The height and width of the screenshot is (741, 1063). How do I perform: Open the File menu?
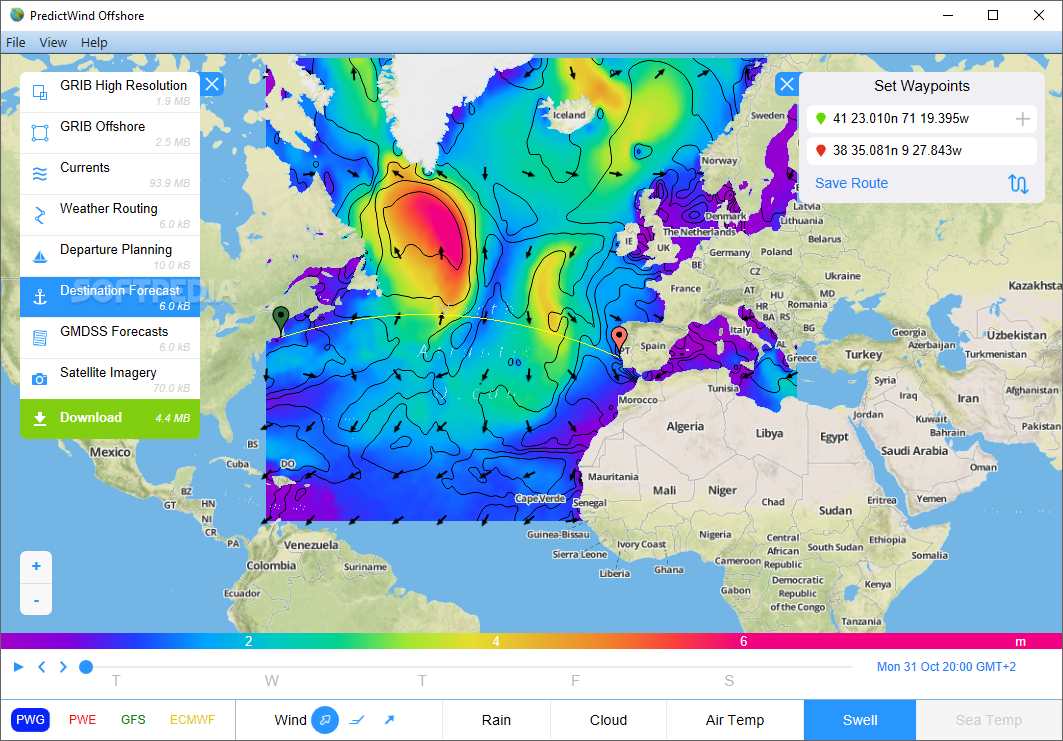16,43
